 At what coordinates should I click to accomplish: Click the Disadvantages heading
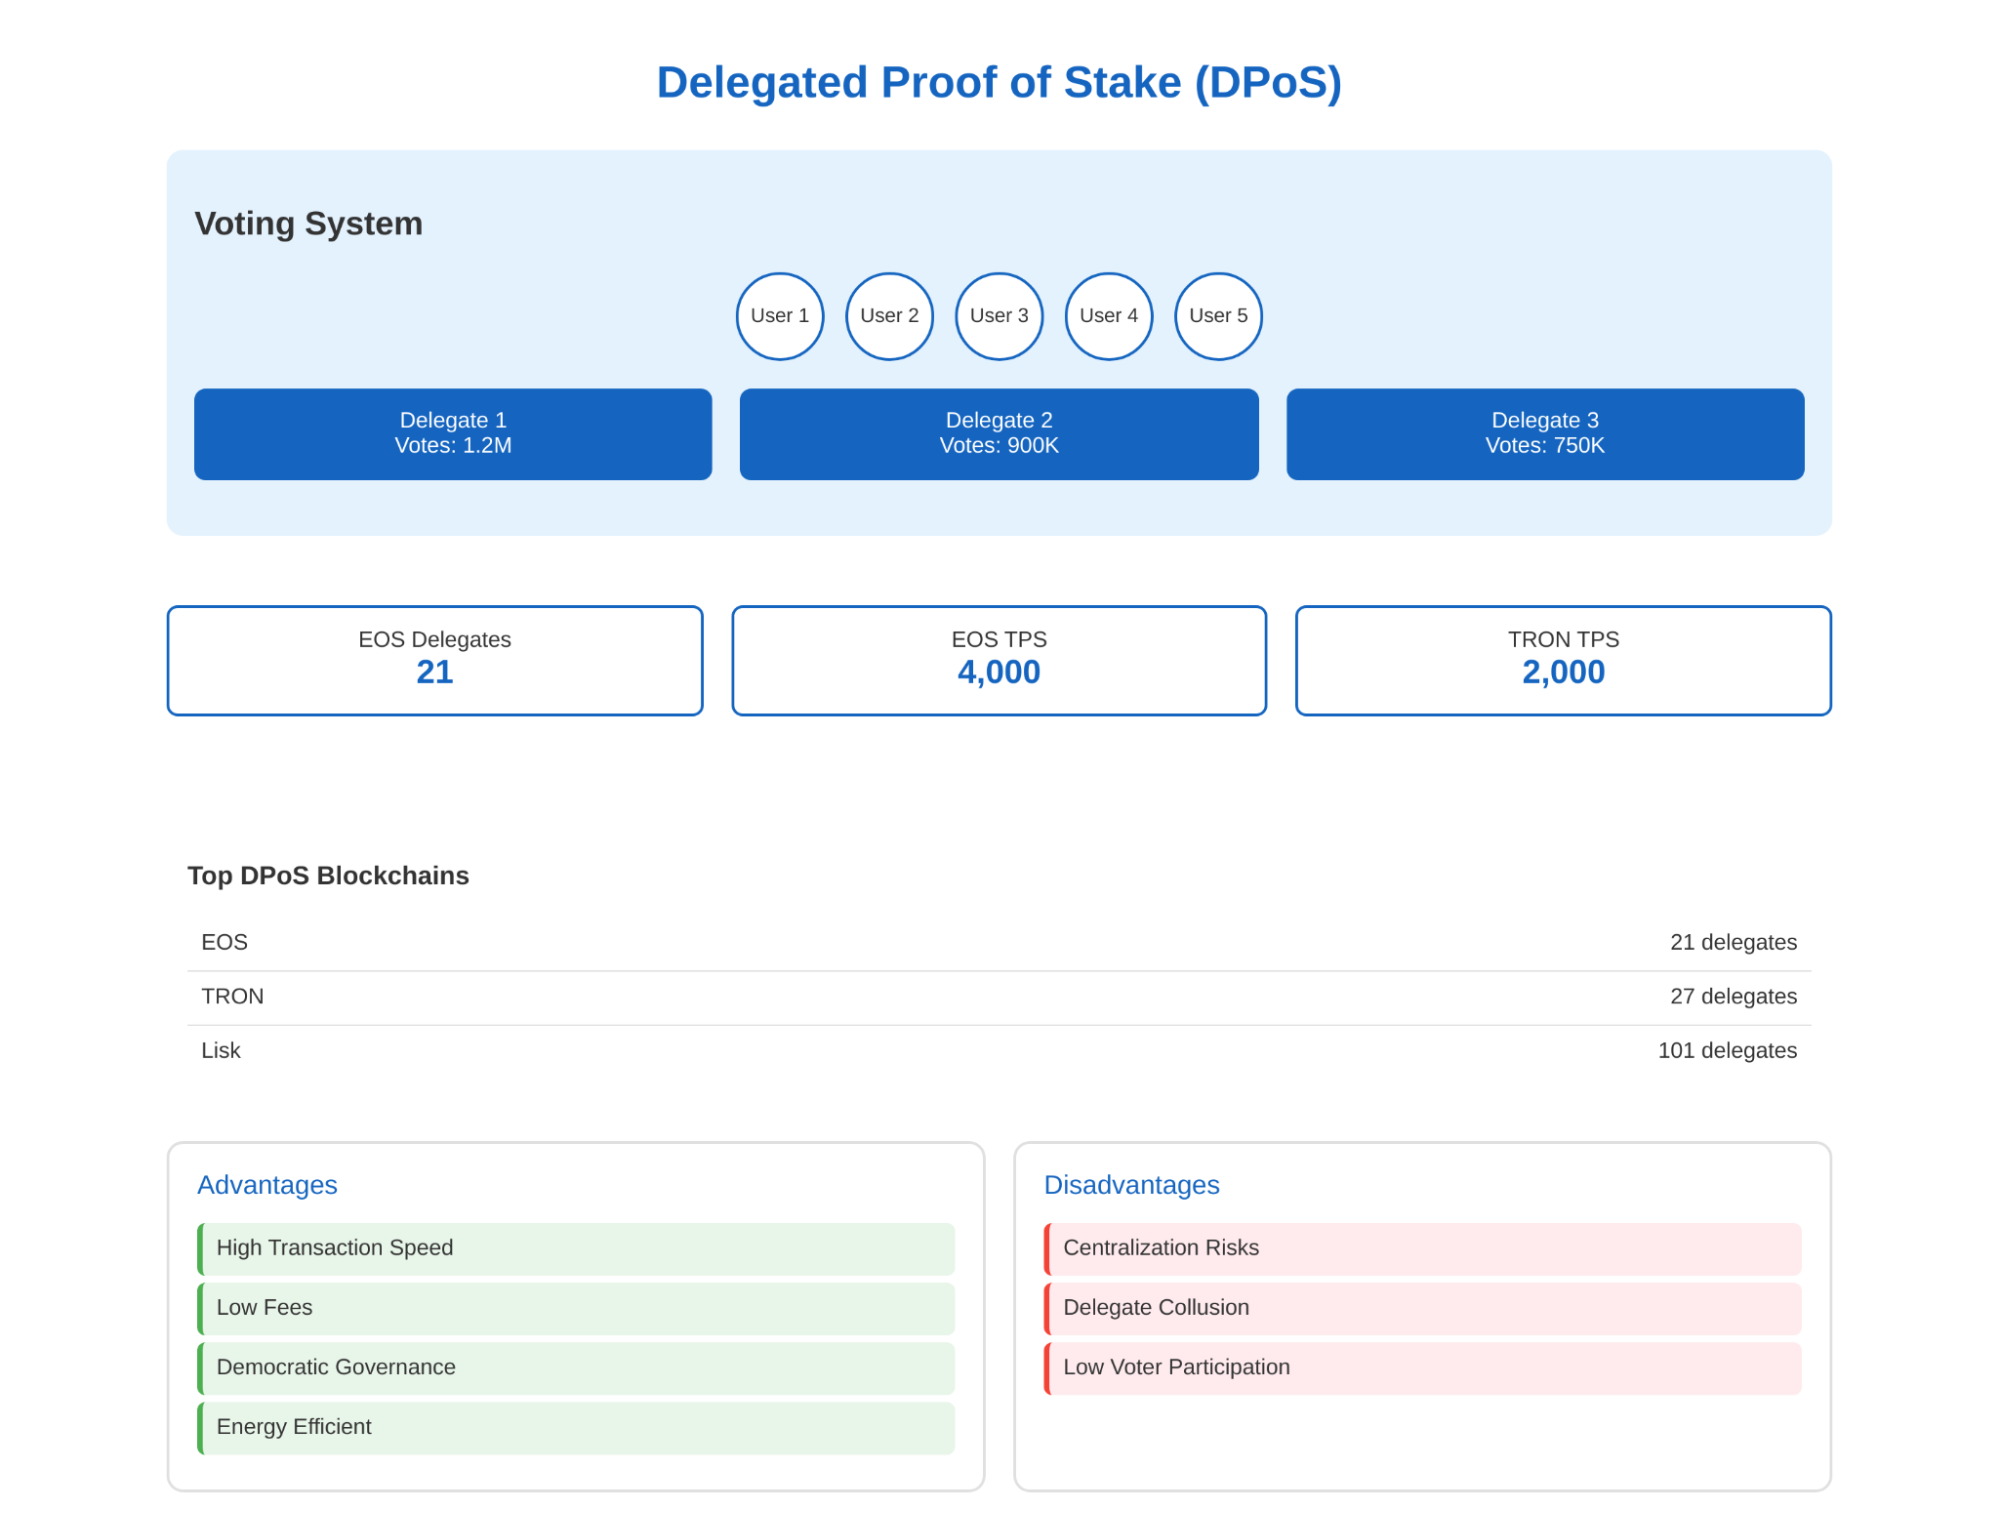[1131, 1185]
